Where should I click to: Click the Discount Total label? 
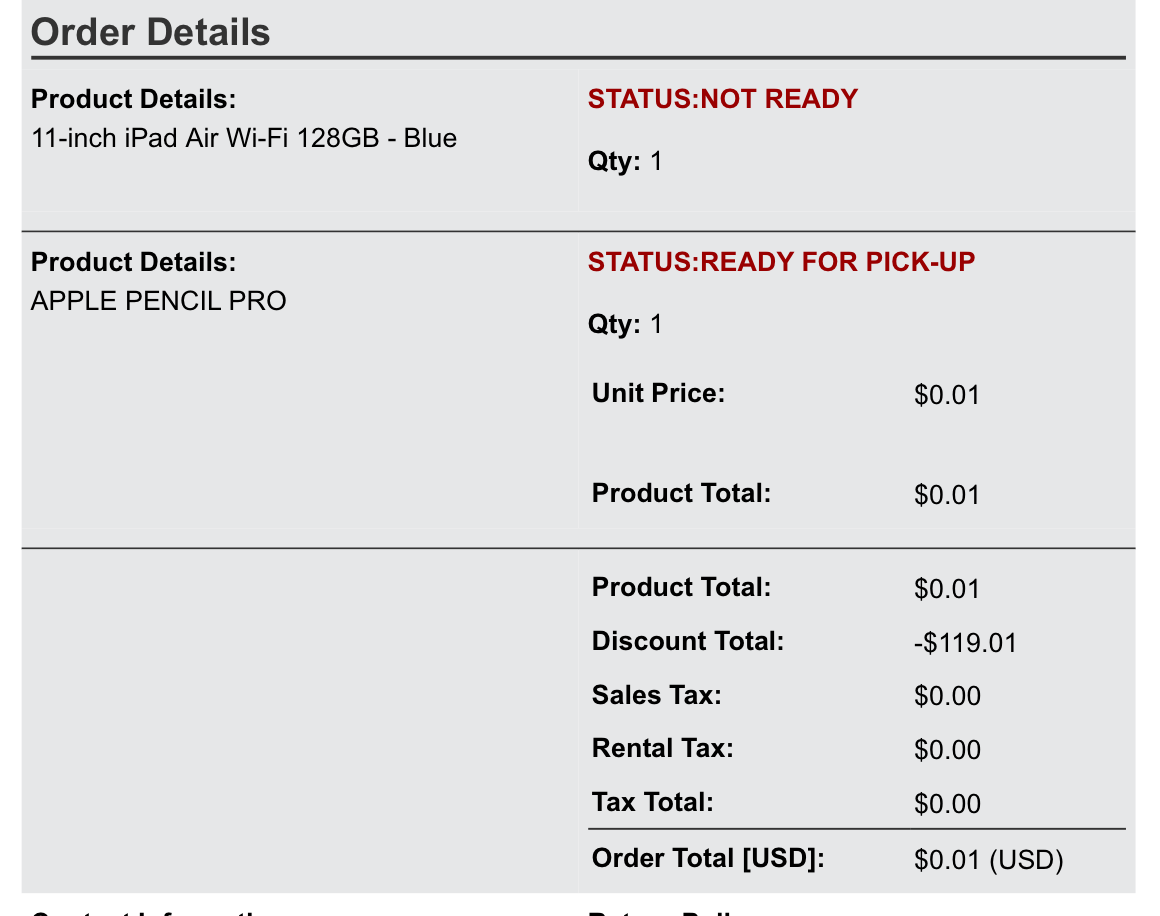pyautogui.click(x=688, y=641)
